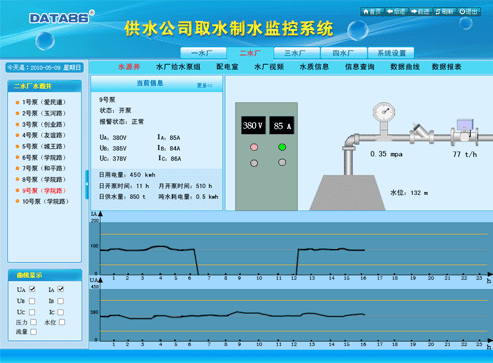Viewport: 493px width, 363px height.
Task: Click lower-left gray cabinet button
Action: [x=254, y=163]
